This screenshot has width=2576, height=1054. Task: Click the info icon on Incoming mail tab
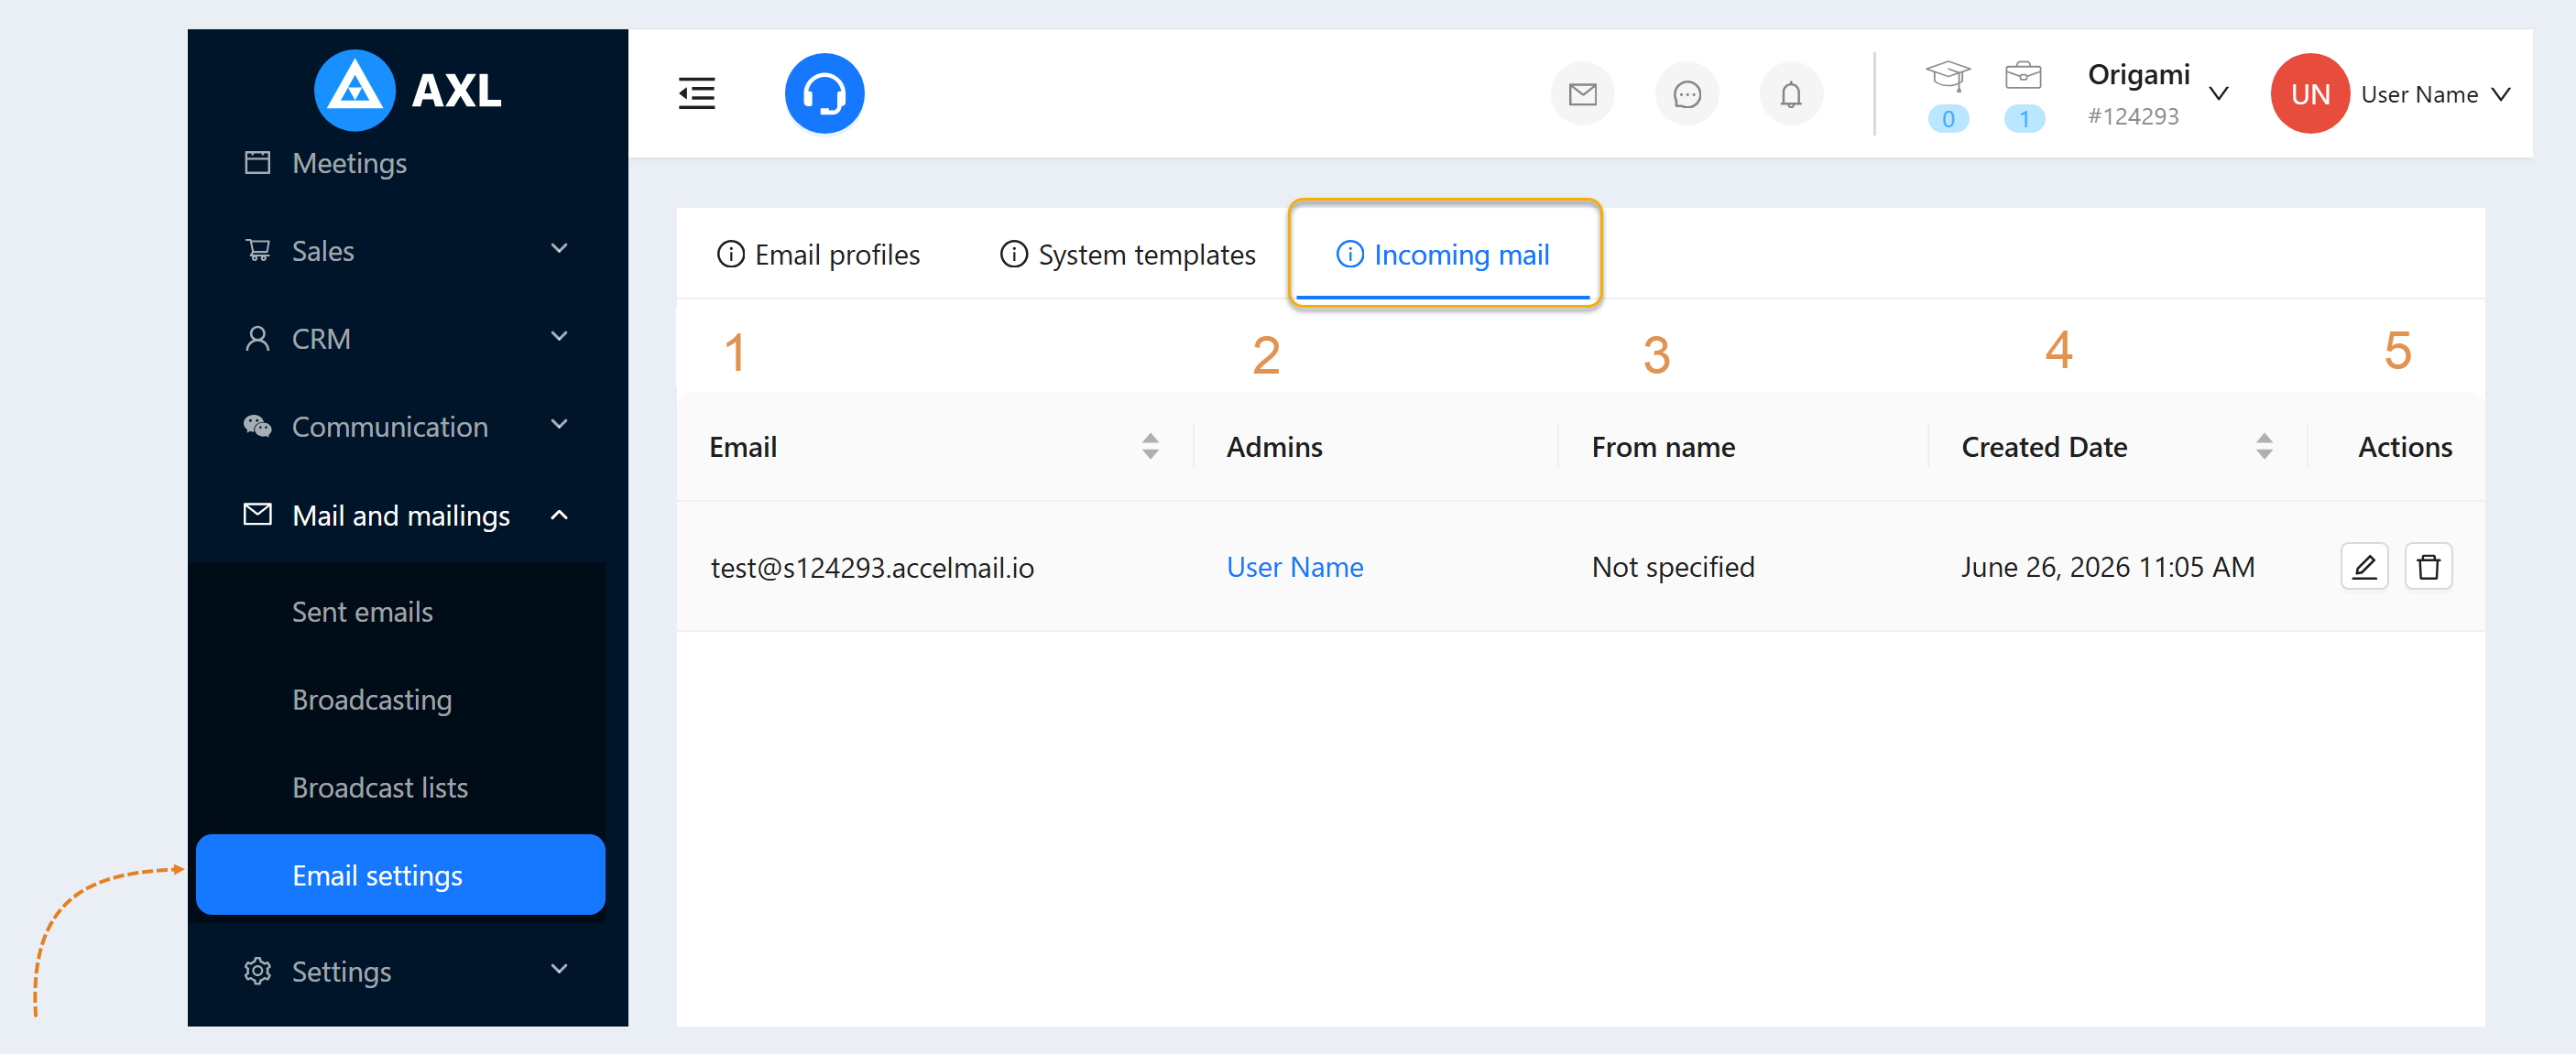tap(1349, 254)
